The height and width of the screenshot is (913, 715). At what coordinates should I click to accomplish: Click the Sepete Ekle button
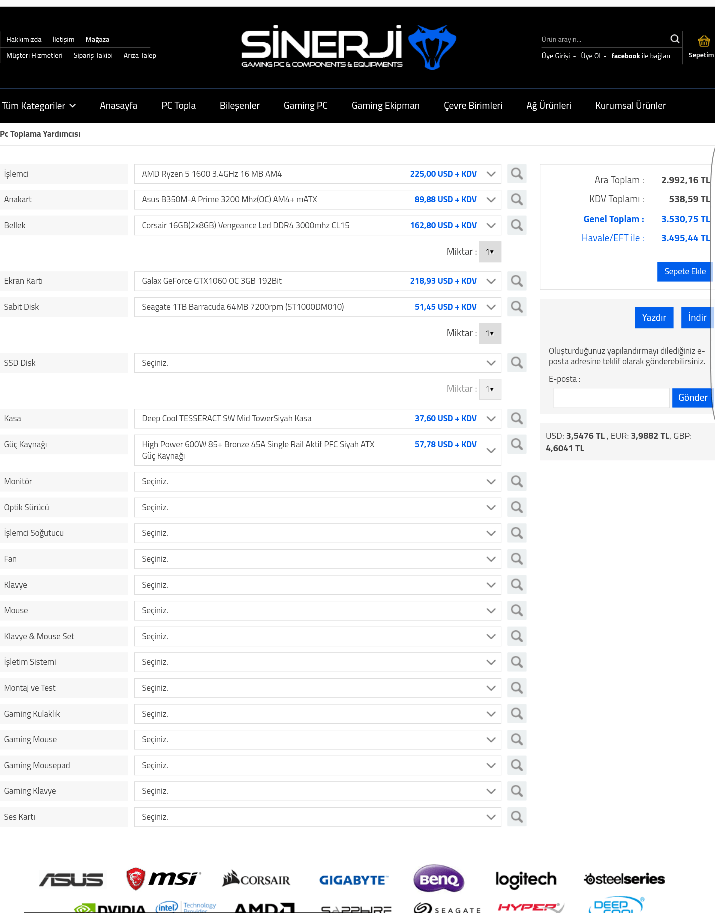tap(685, 271)
